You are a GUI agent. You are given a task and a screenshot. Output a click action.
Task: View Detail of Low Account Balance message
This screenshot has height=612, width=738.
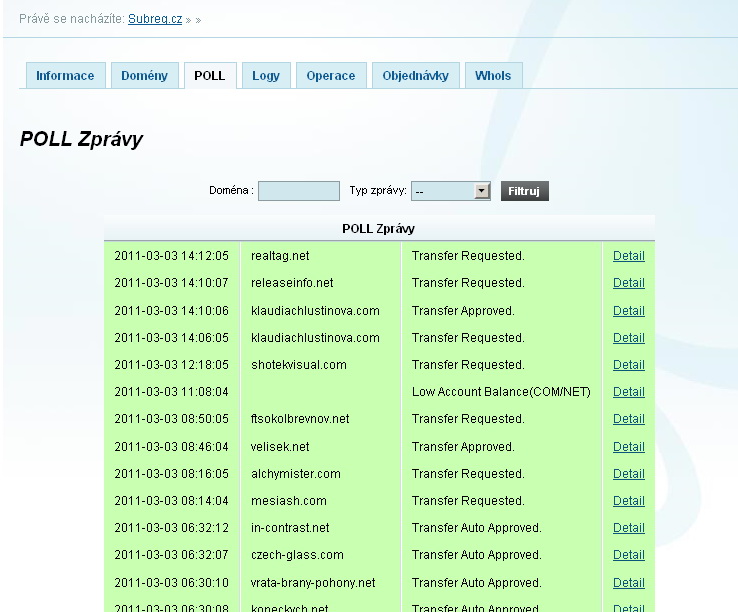pyautogui.click(x=628, y=392)
